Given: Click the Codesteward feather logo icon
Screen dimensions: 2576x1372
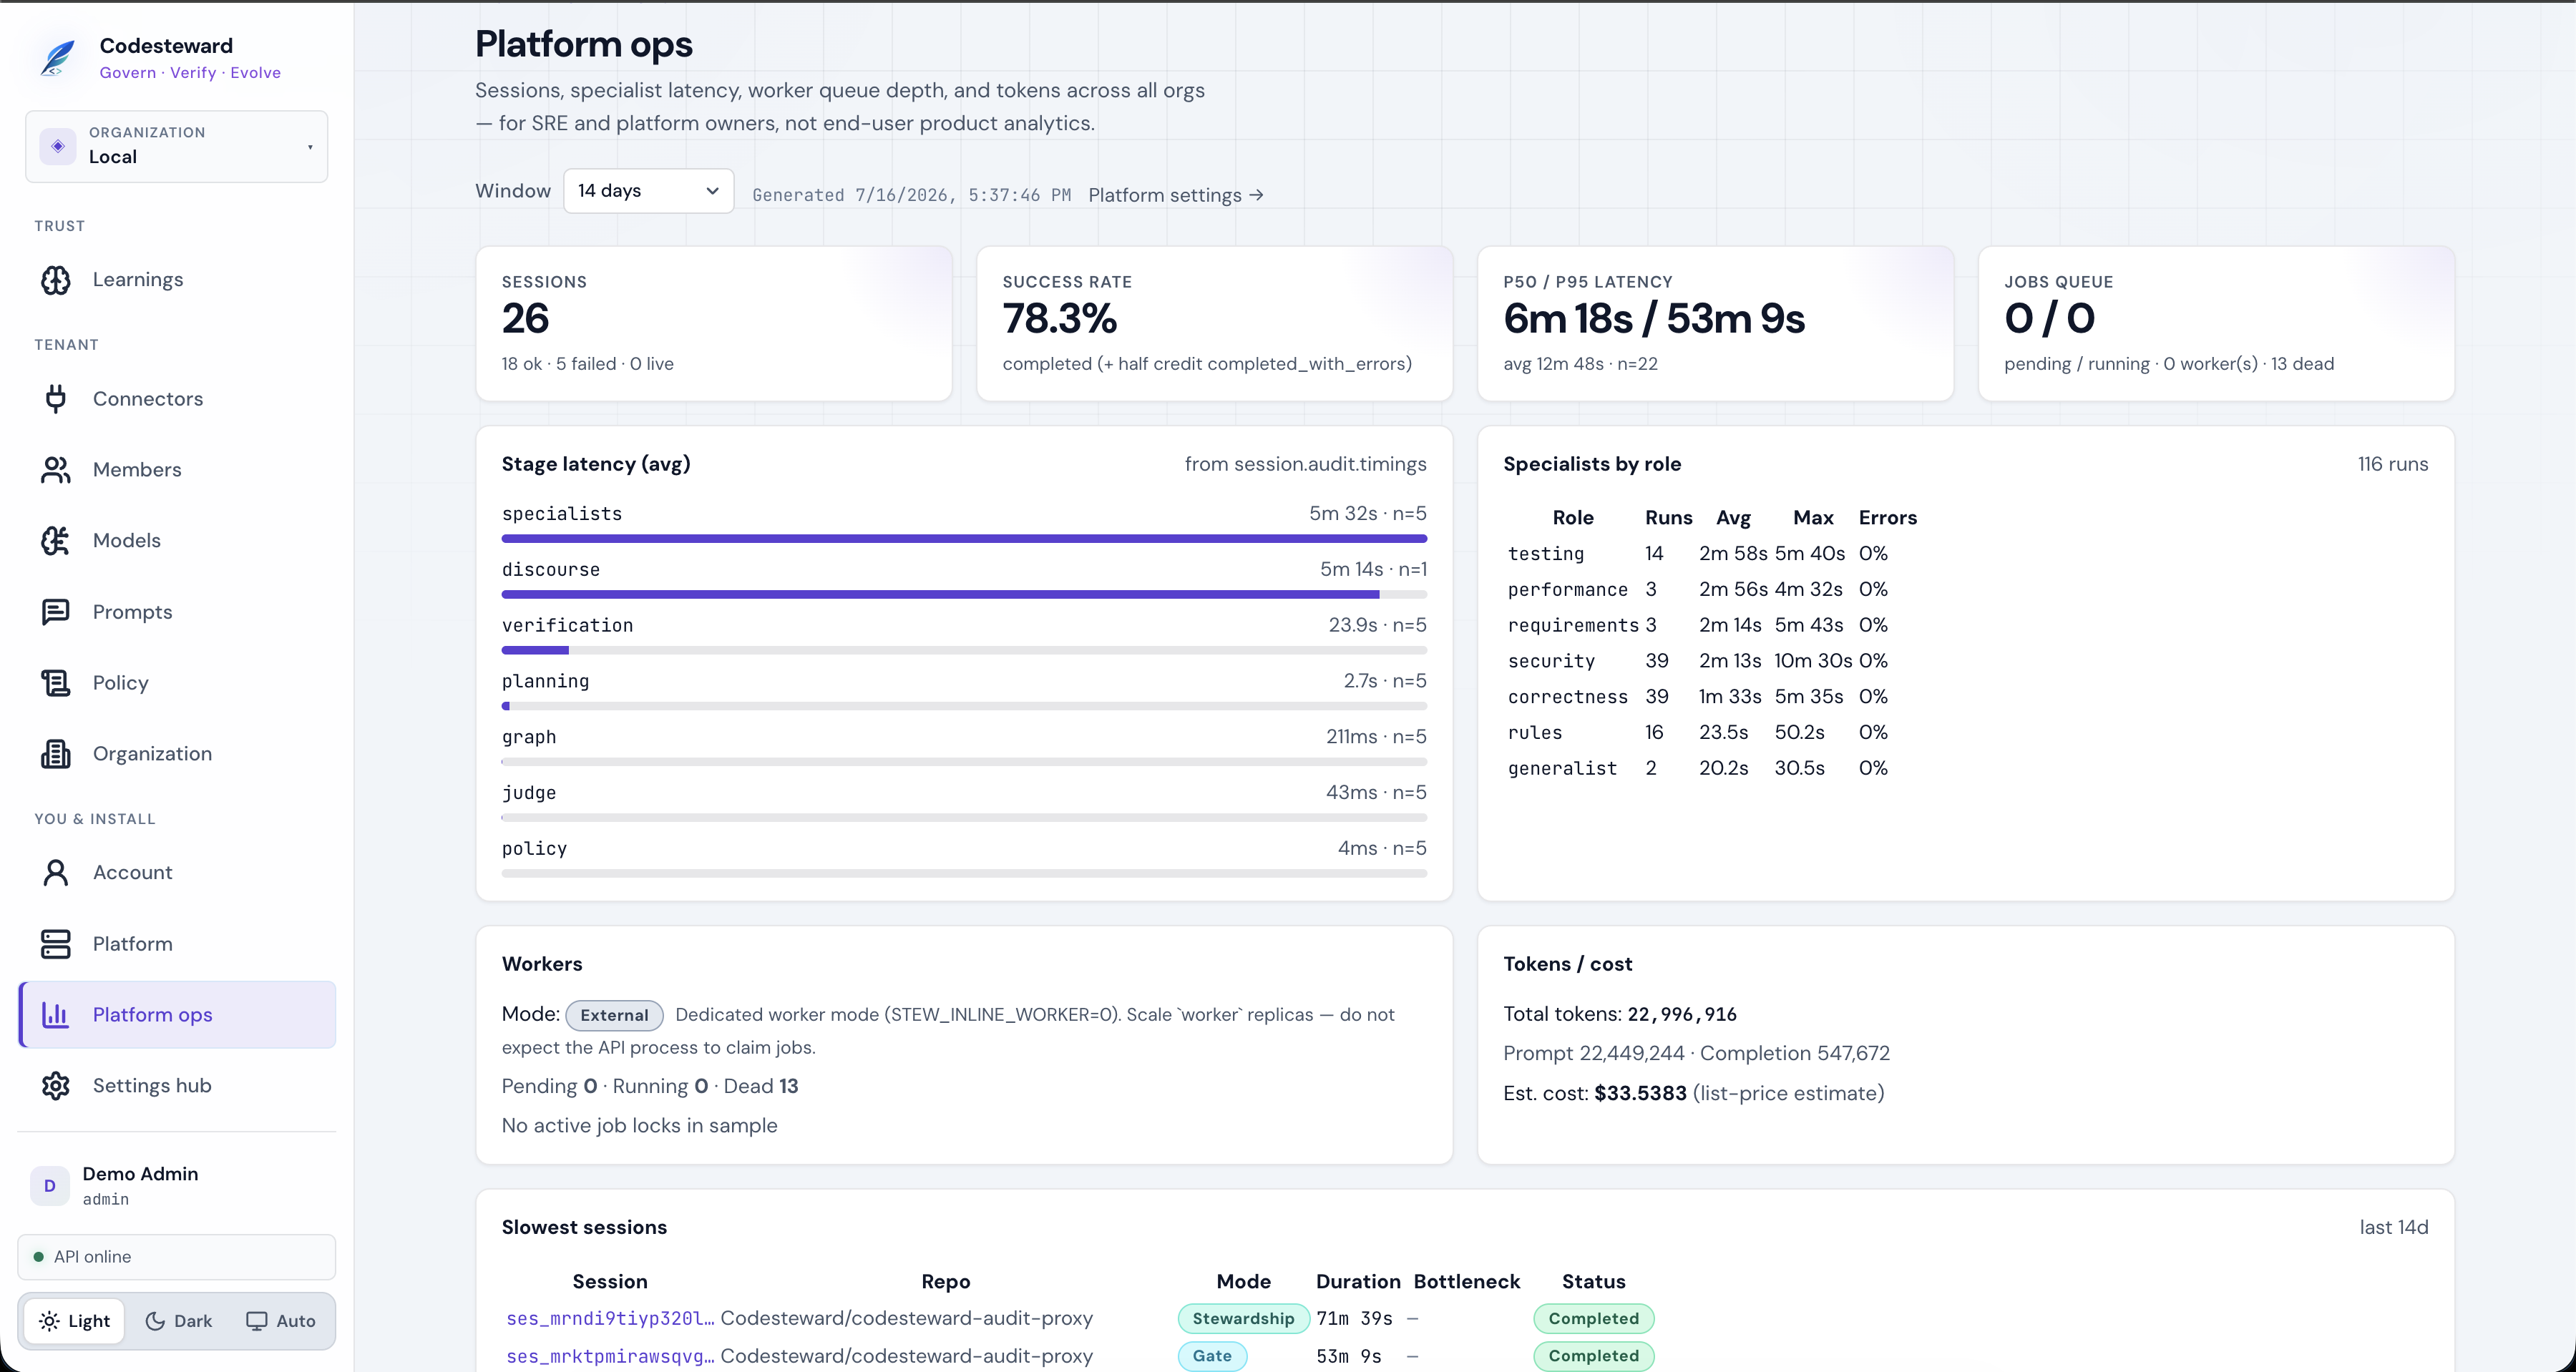Looking at the screenshot, I should [57, 58].
